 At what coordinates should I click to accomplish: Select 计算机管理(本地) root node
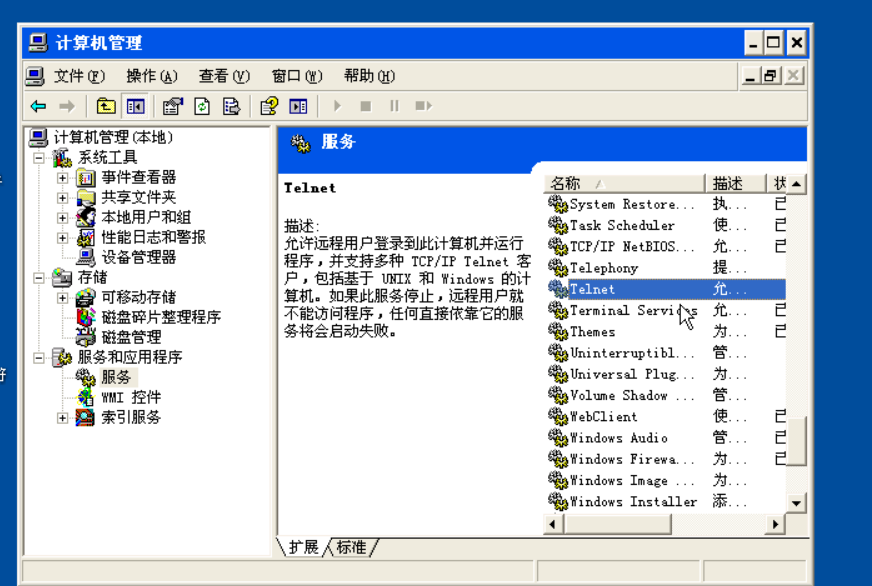[113, 137]
